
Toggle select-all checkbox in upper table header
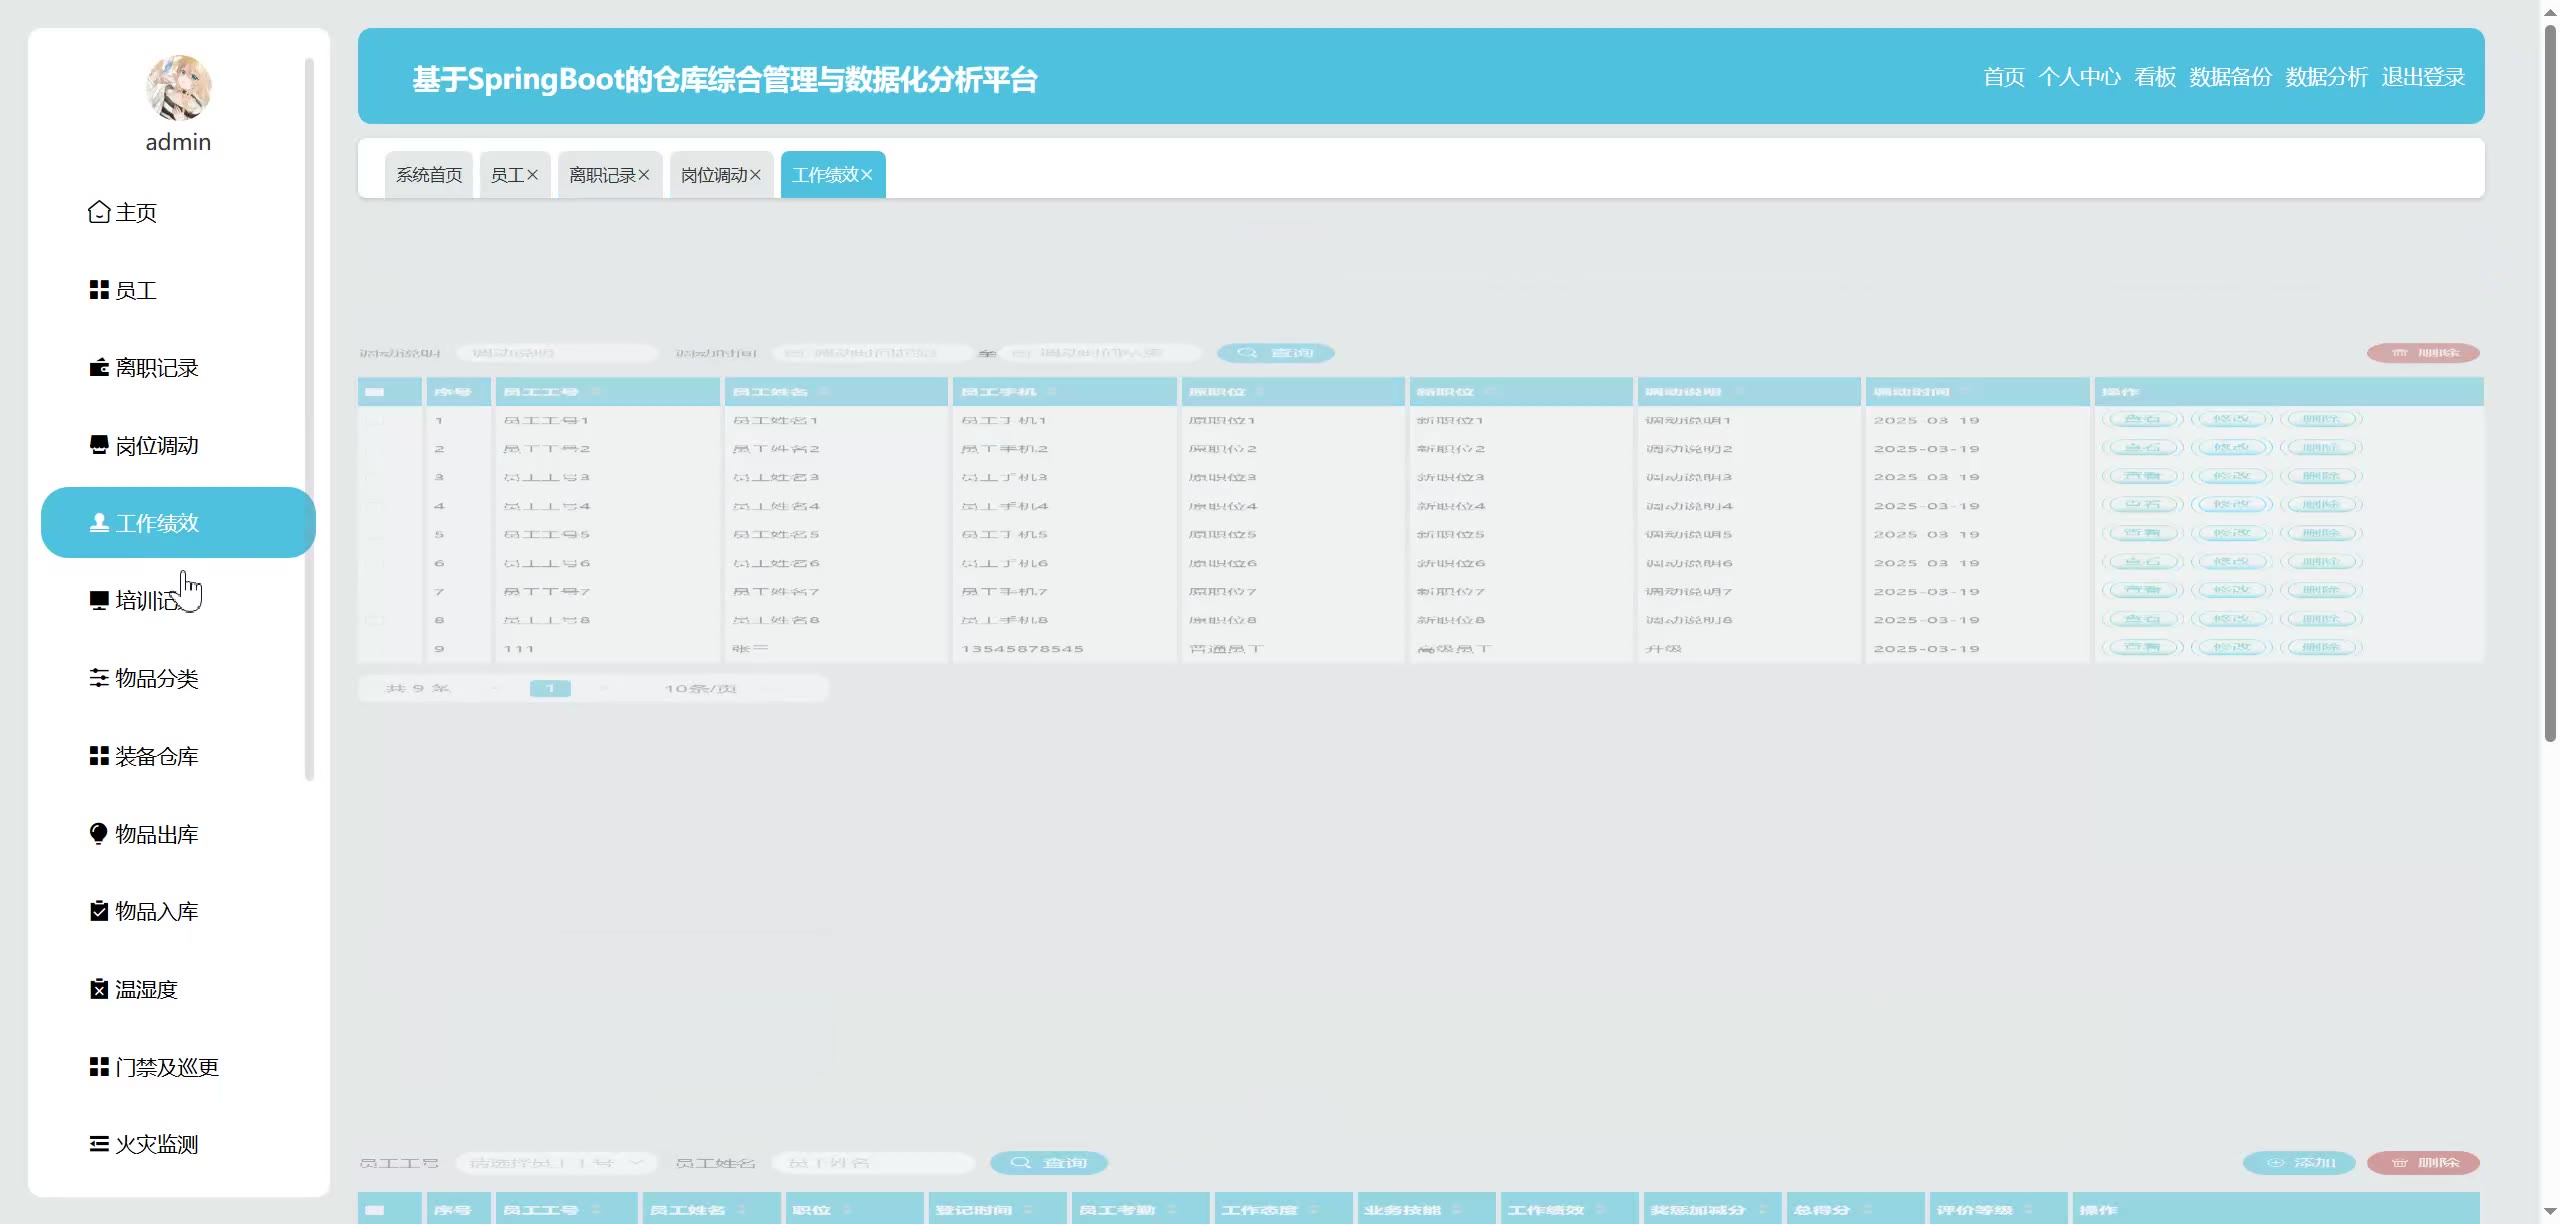tap(375, 392)
